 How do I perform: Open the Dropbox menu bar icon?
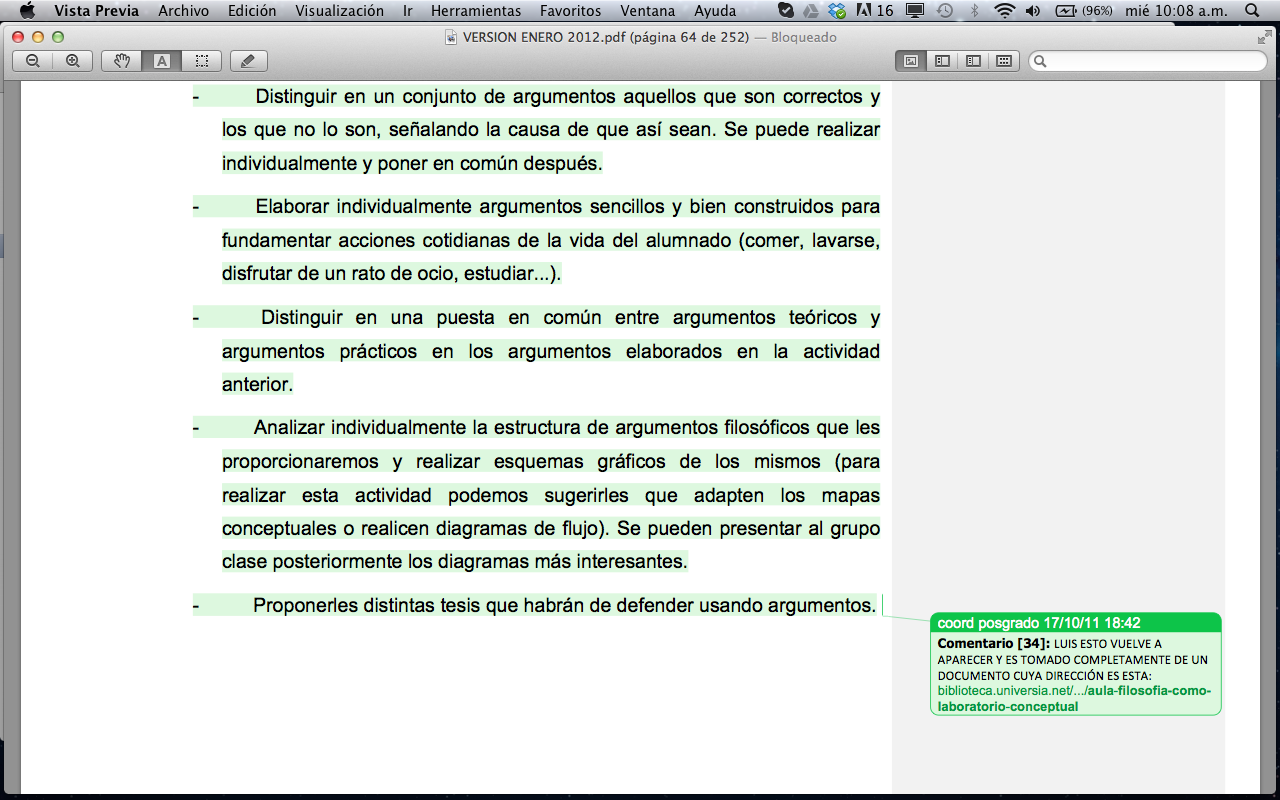point(836,11)
